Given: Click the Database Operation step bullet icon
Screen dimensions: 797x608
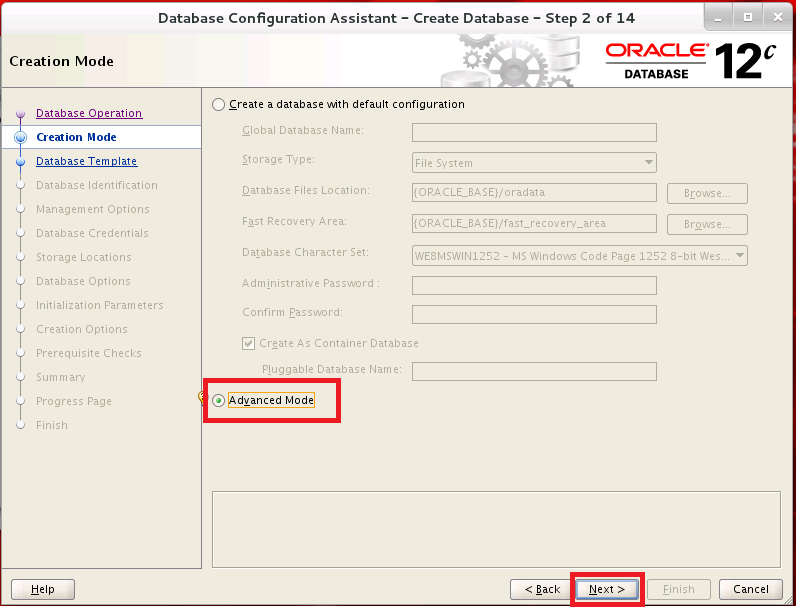Looking at the screenshot, I should [x=20, y=114].
